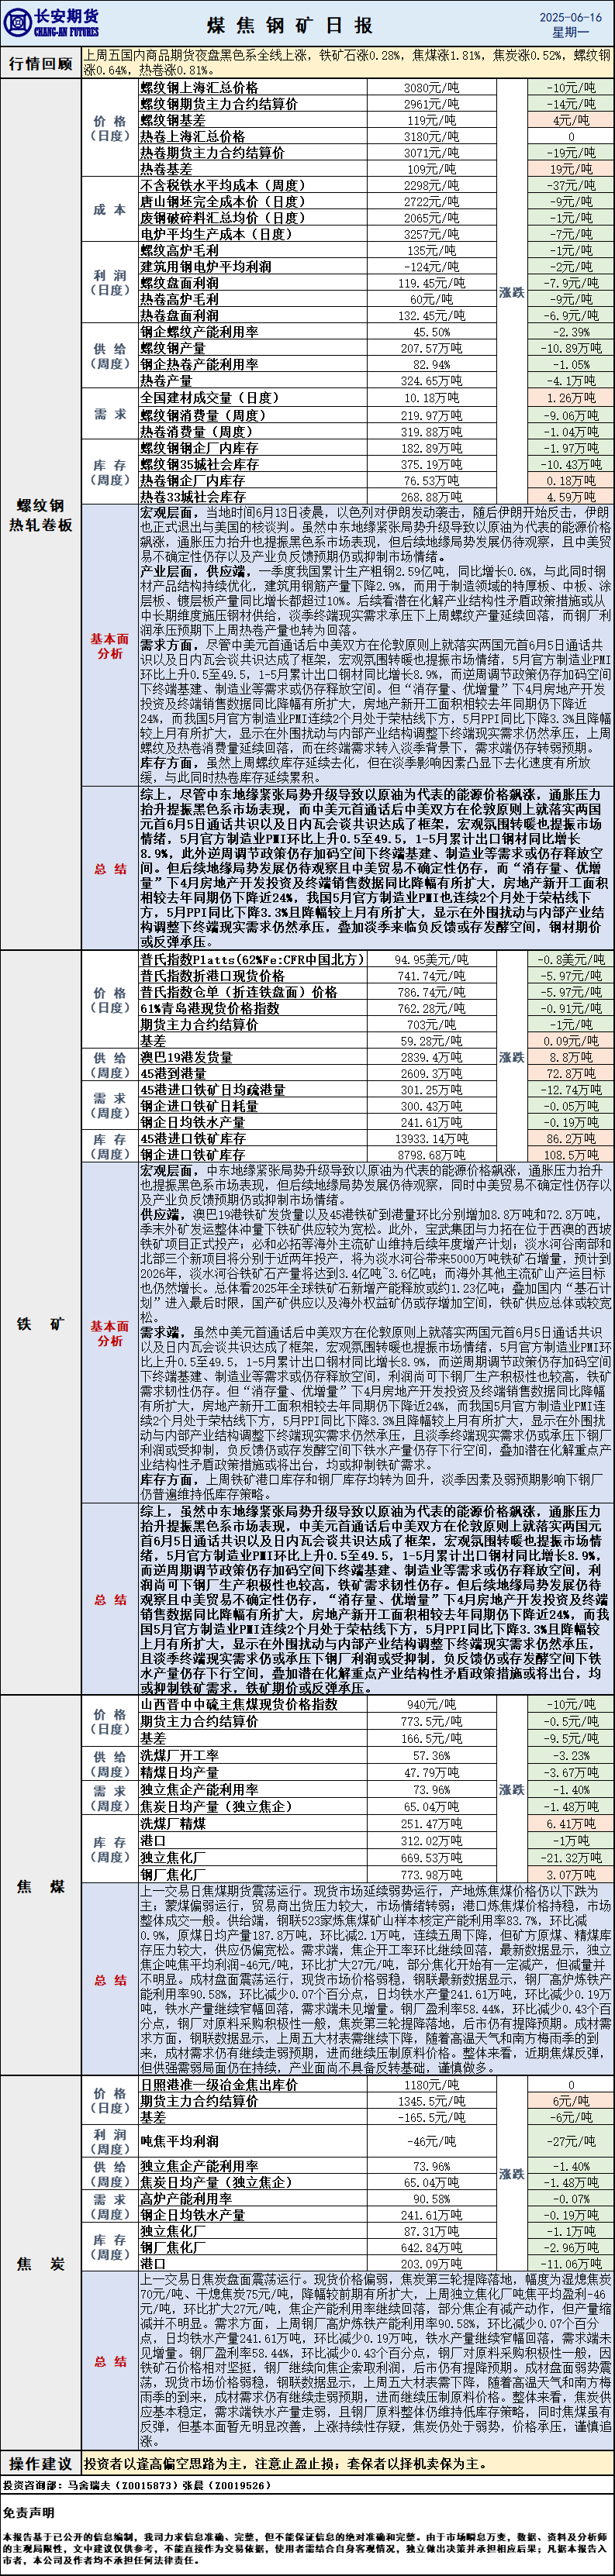Click the 高炉产能利用率 row label
Image resolution: width=615 pixels, height=2576 pixels.
(186, 2199)
